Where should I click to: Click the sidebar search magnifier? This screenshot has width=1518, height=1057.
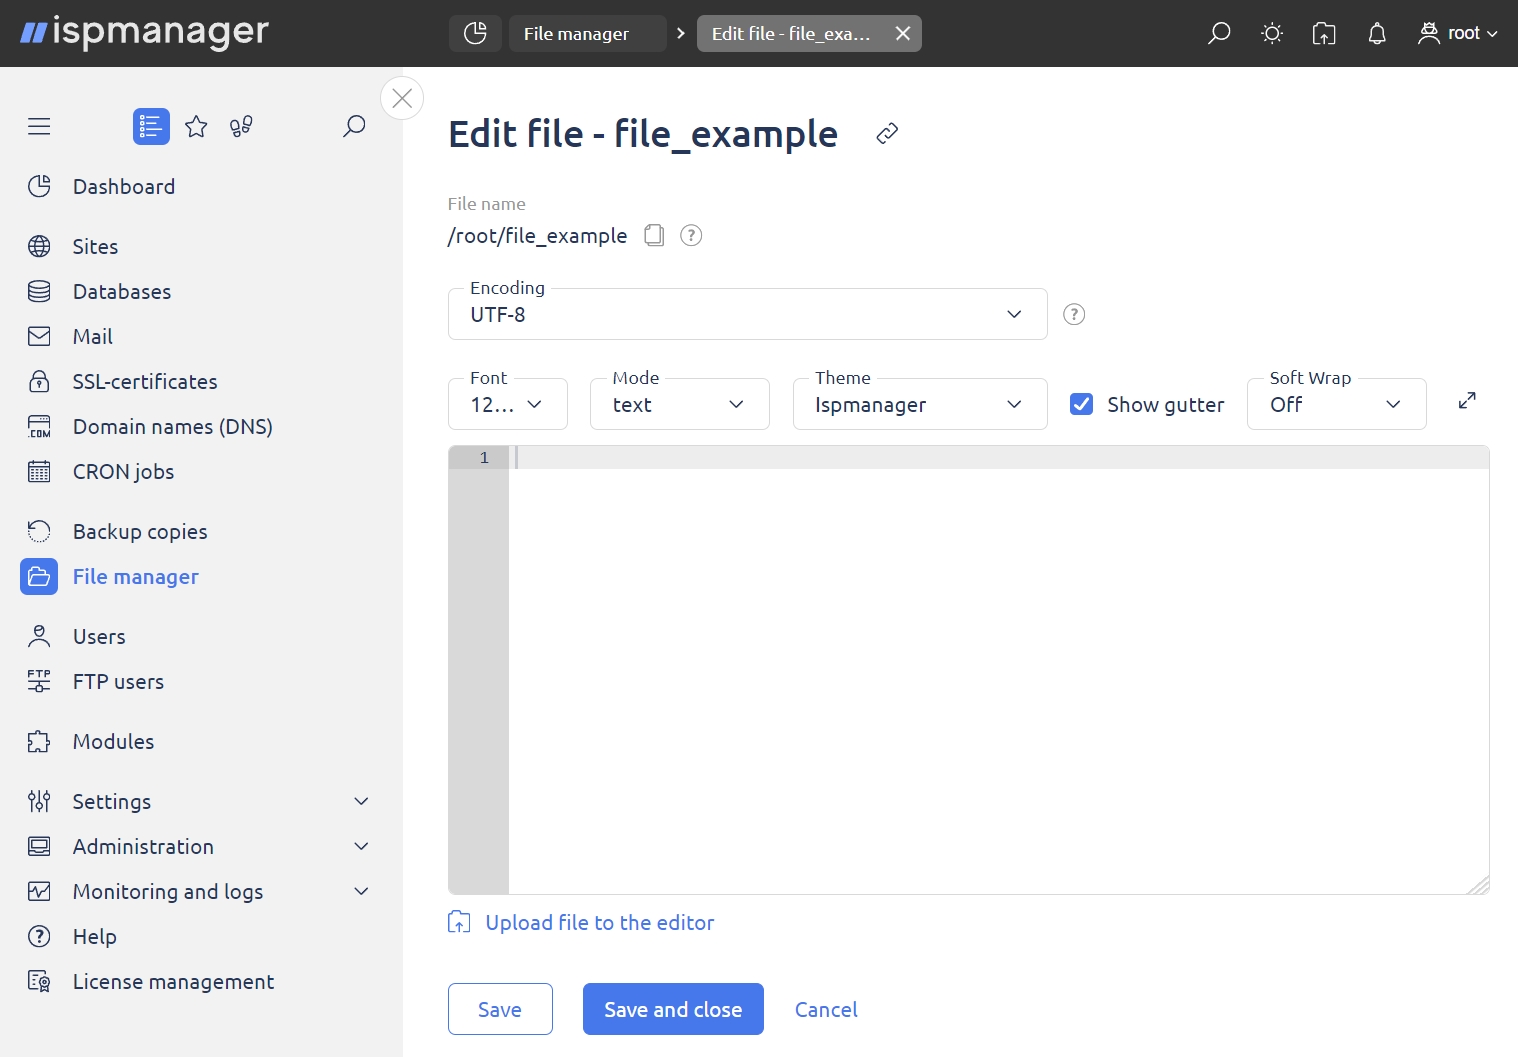354,126
